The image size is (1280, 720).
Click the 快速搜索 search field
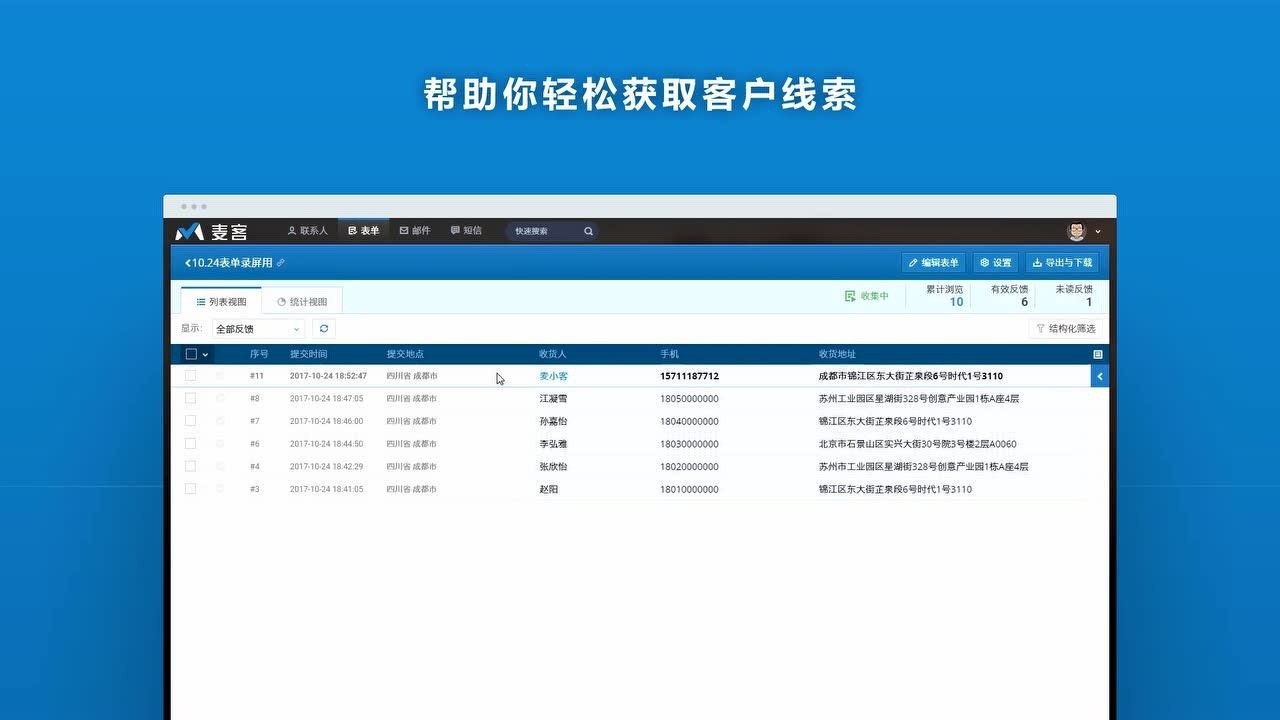[545, 231]
